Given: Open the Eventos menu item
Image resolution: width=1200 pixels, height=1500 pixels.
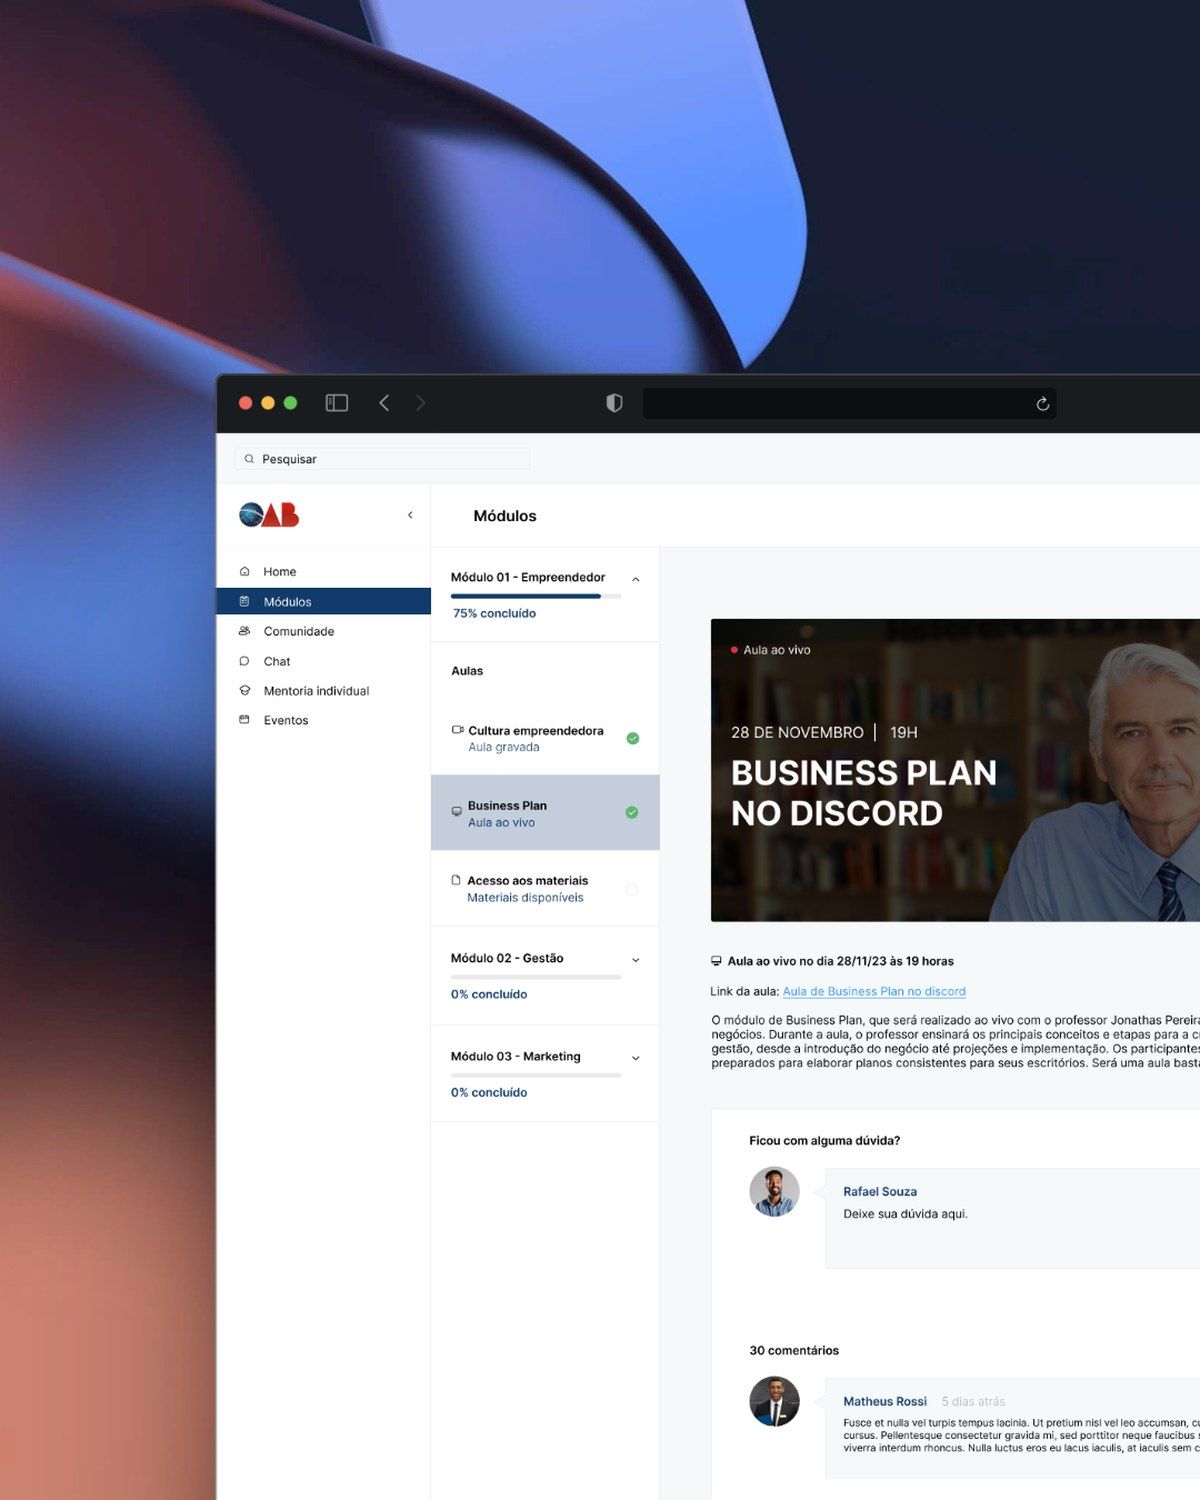Looking at the screenshot, I should click(323, 720).
